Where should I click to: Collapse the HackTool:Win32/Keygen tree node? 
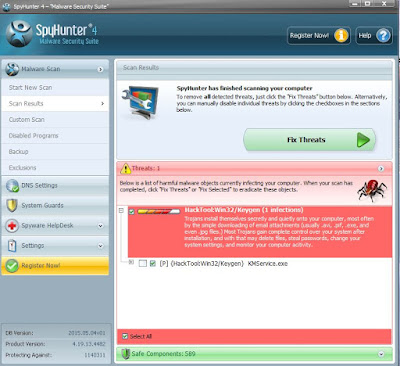[121, 211]
